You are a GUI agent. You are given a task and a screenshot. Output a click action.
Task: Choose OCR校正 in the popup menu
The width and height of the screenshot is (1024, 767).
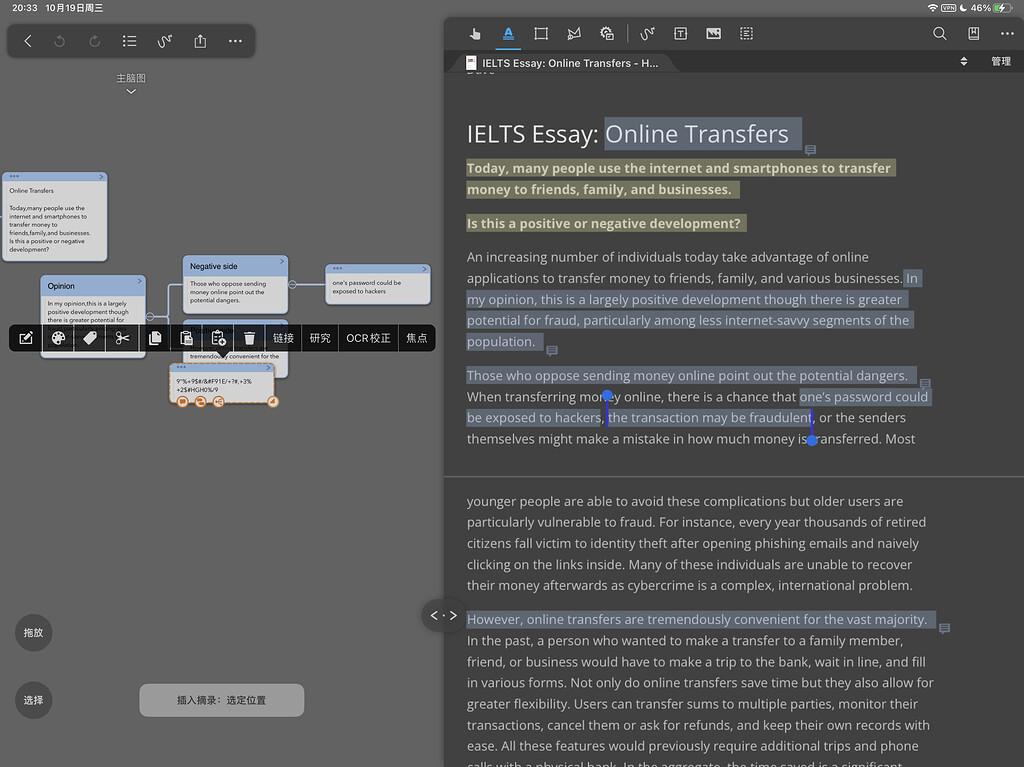click(x=368, y=338)
